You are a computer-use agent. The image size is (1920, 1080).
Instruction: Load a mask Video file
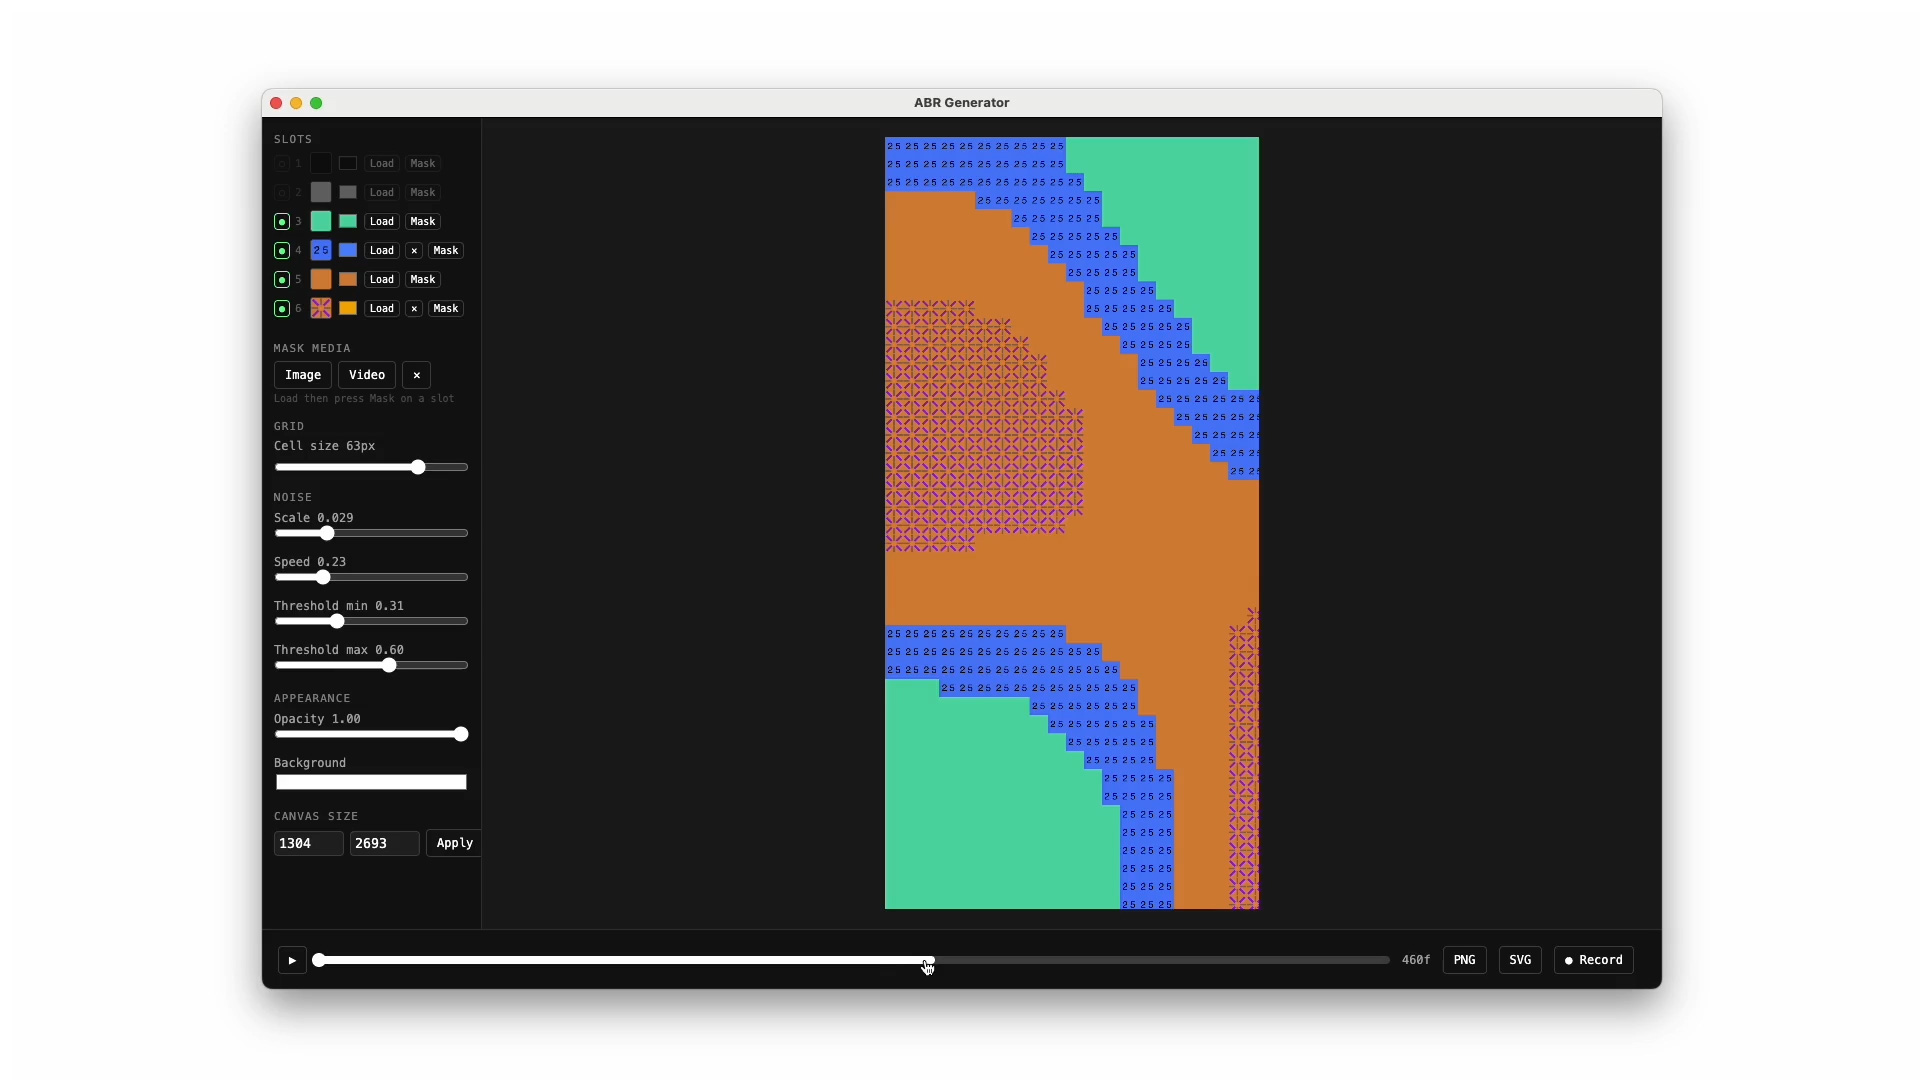click(x=367, y=375)
